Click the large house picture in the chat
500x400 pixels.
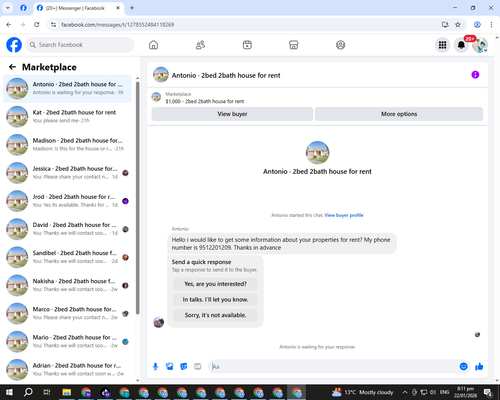coord(317,153)
